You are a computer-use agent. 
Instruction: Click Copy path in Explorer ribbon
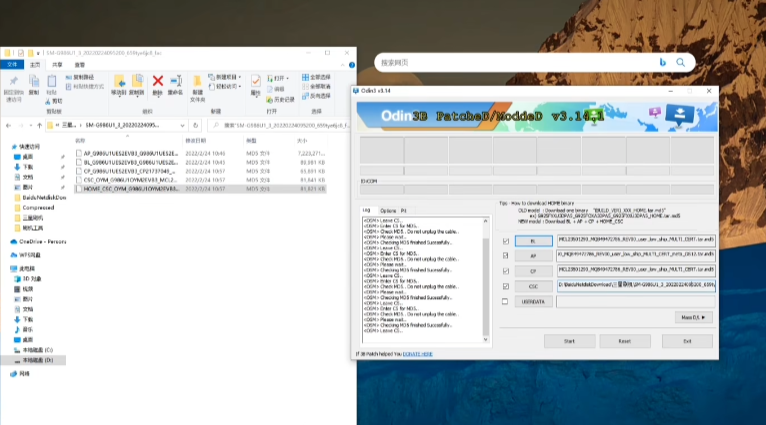coord(80,77)
